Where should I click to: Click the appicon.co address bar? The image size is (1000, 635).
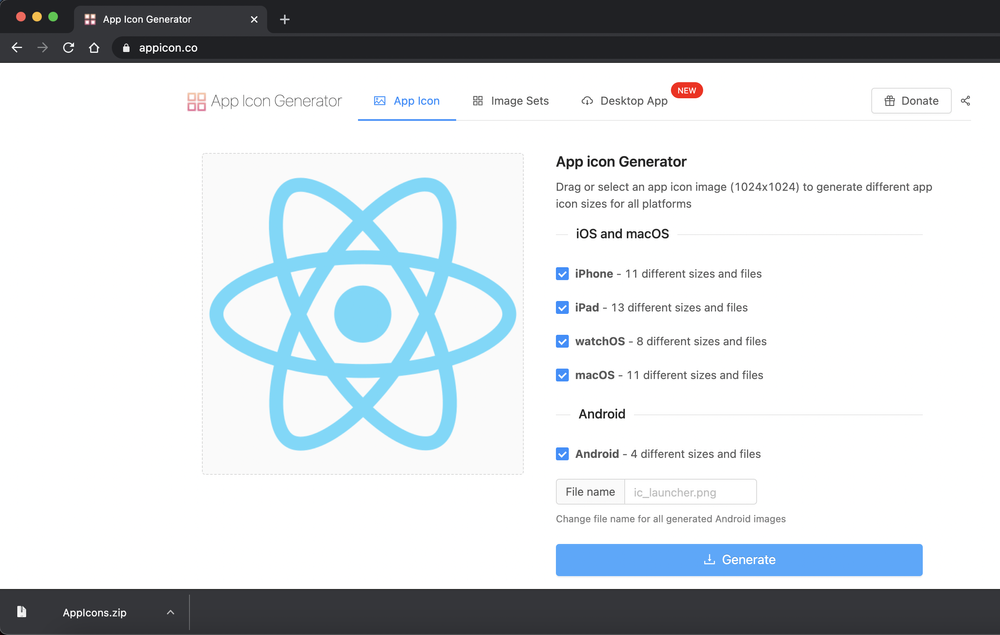tap(555, 48)
